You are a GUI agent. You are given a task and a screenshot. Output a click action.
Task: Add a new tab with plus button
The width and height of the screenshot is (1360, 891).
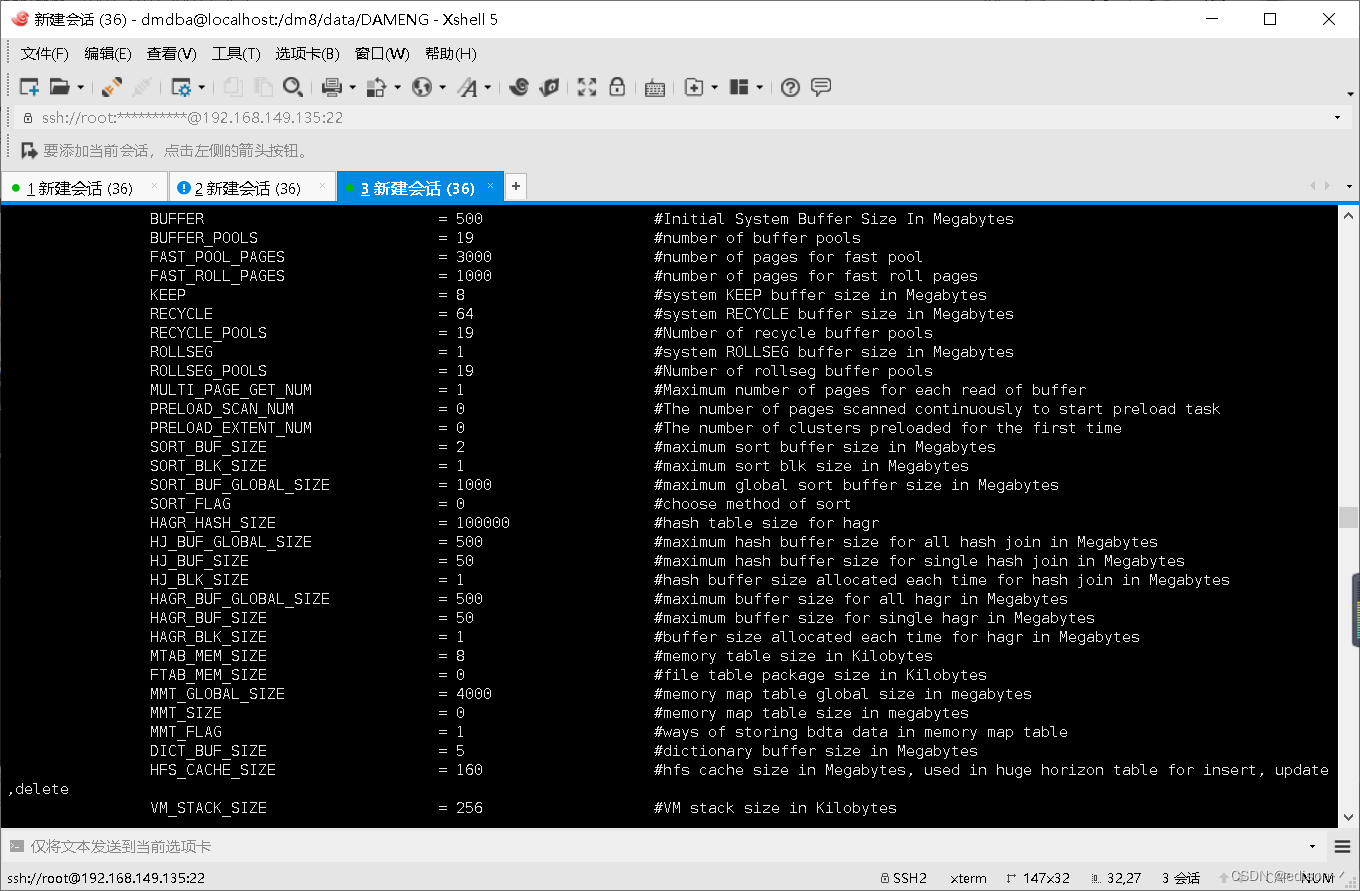(x=516, y=186)
